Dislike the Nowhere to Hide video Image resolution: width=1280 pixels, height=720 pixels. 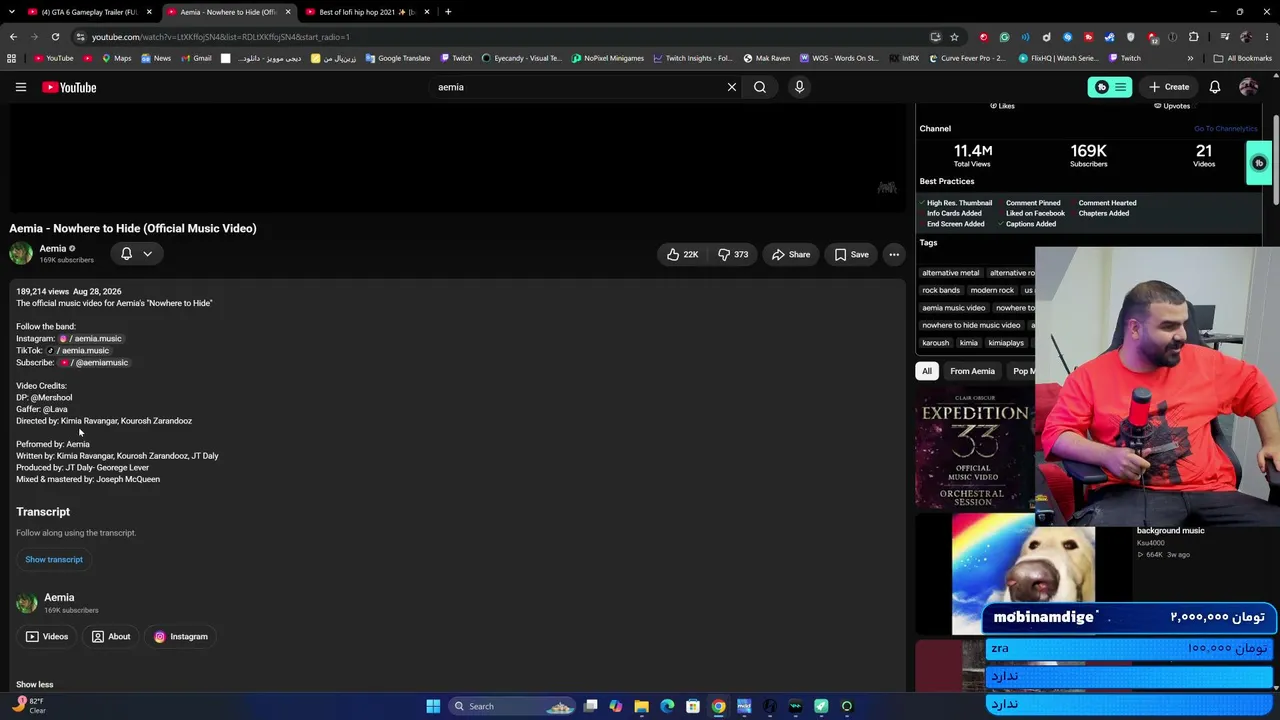tap(733, 254)
